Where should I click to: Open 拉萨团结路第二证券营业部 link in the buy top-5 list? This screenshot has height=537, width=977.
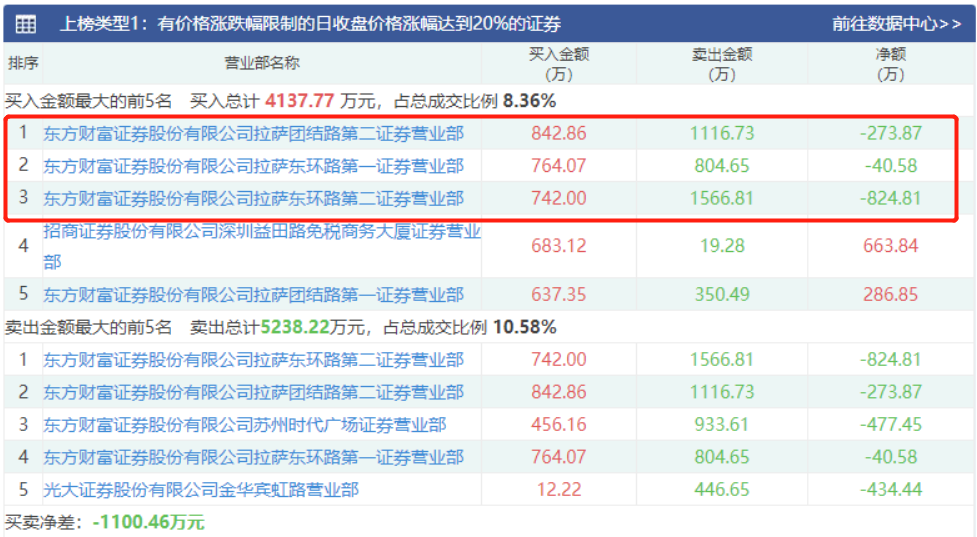[x=254, y=133]
